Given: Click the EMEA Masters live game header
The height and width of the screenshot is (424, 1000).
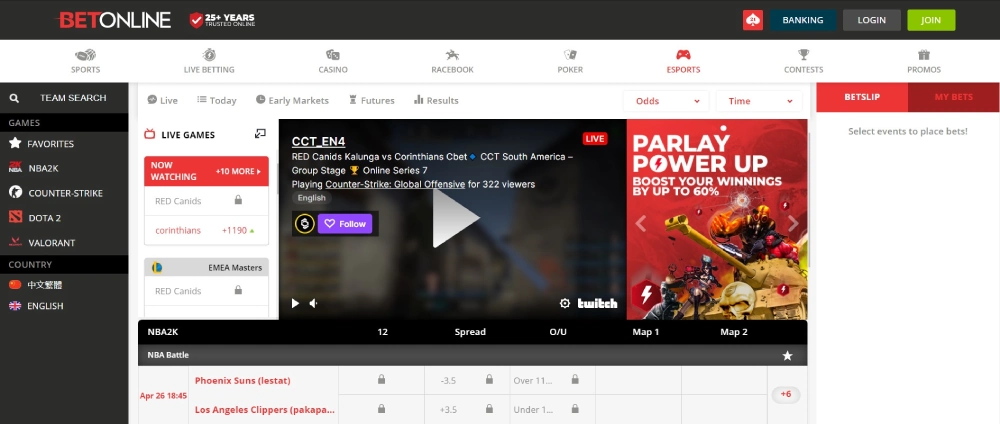Looking at the screenshot, I should pyautogui.click(x=207, y=267).
